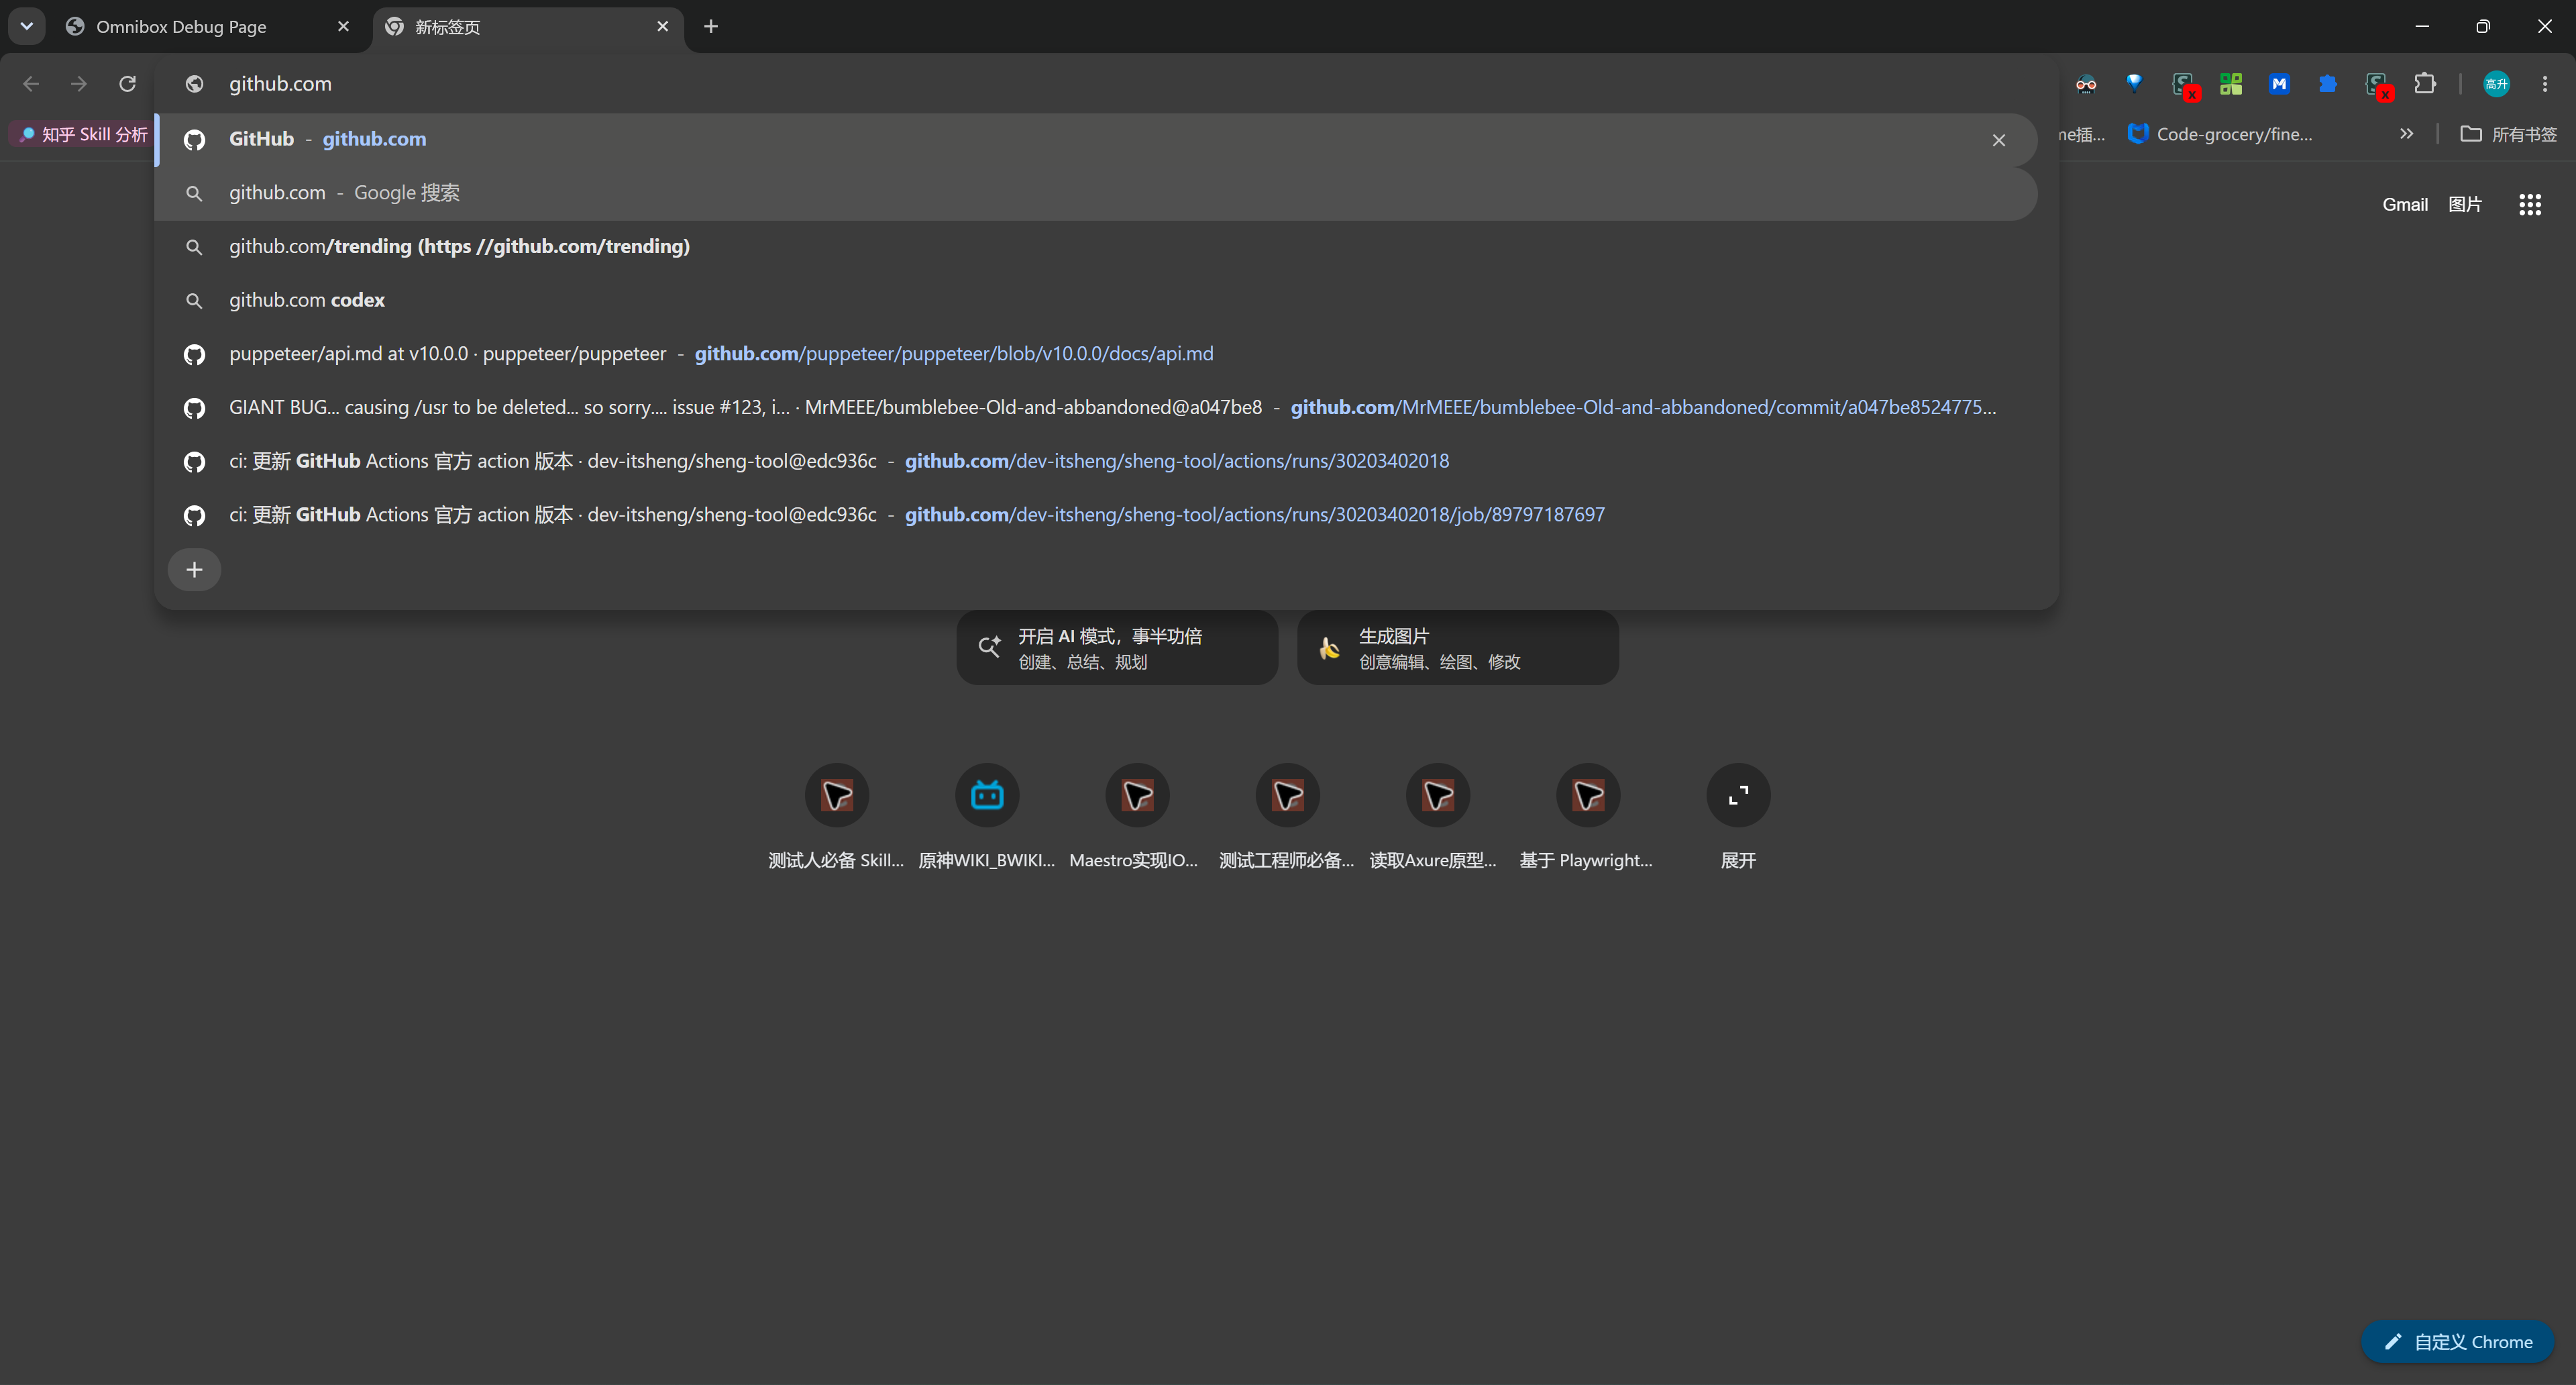The image size is (2576, 1385).
Task: Open a new tab with the plus button
Action: point(711,27)
